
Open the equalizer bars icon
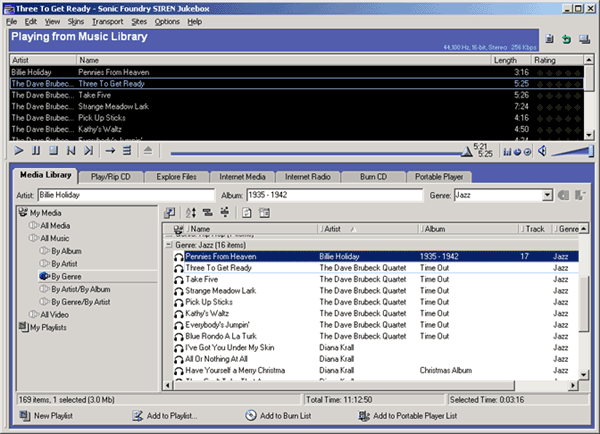tap(507, 152)
